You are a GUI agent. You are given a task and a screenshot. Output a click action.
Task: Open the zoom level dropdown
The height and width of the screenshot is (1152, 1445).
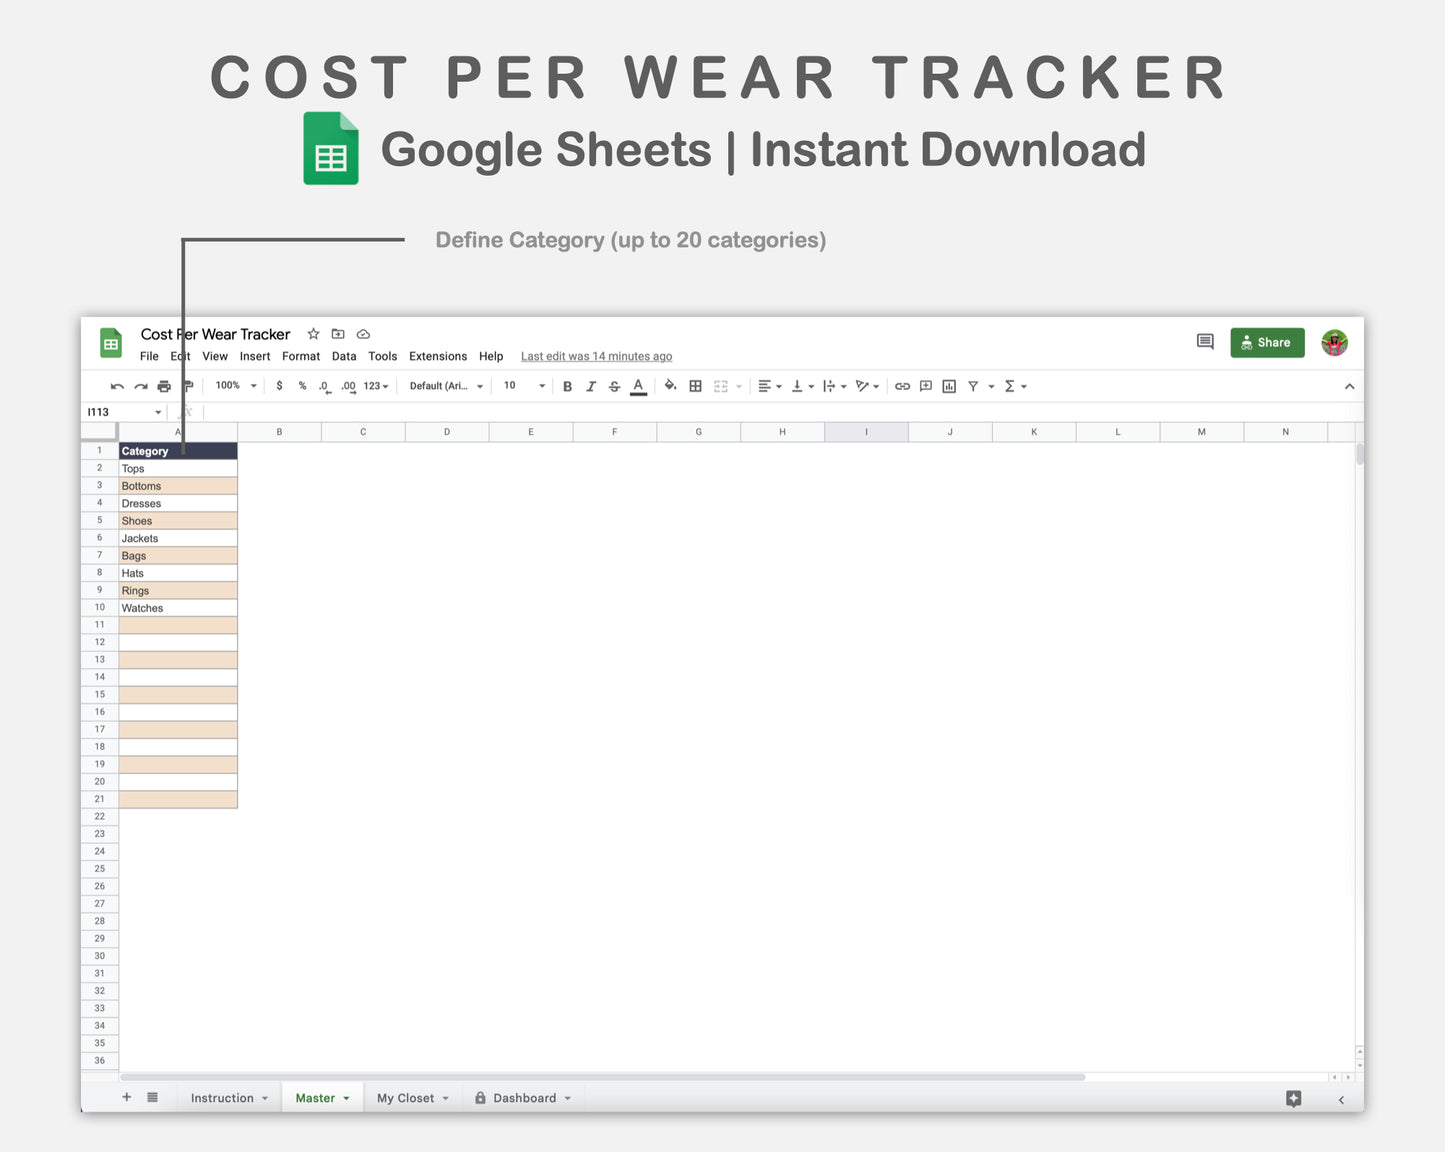click(x=233, y=385)
